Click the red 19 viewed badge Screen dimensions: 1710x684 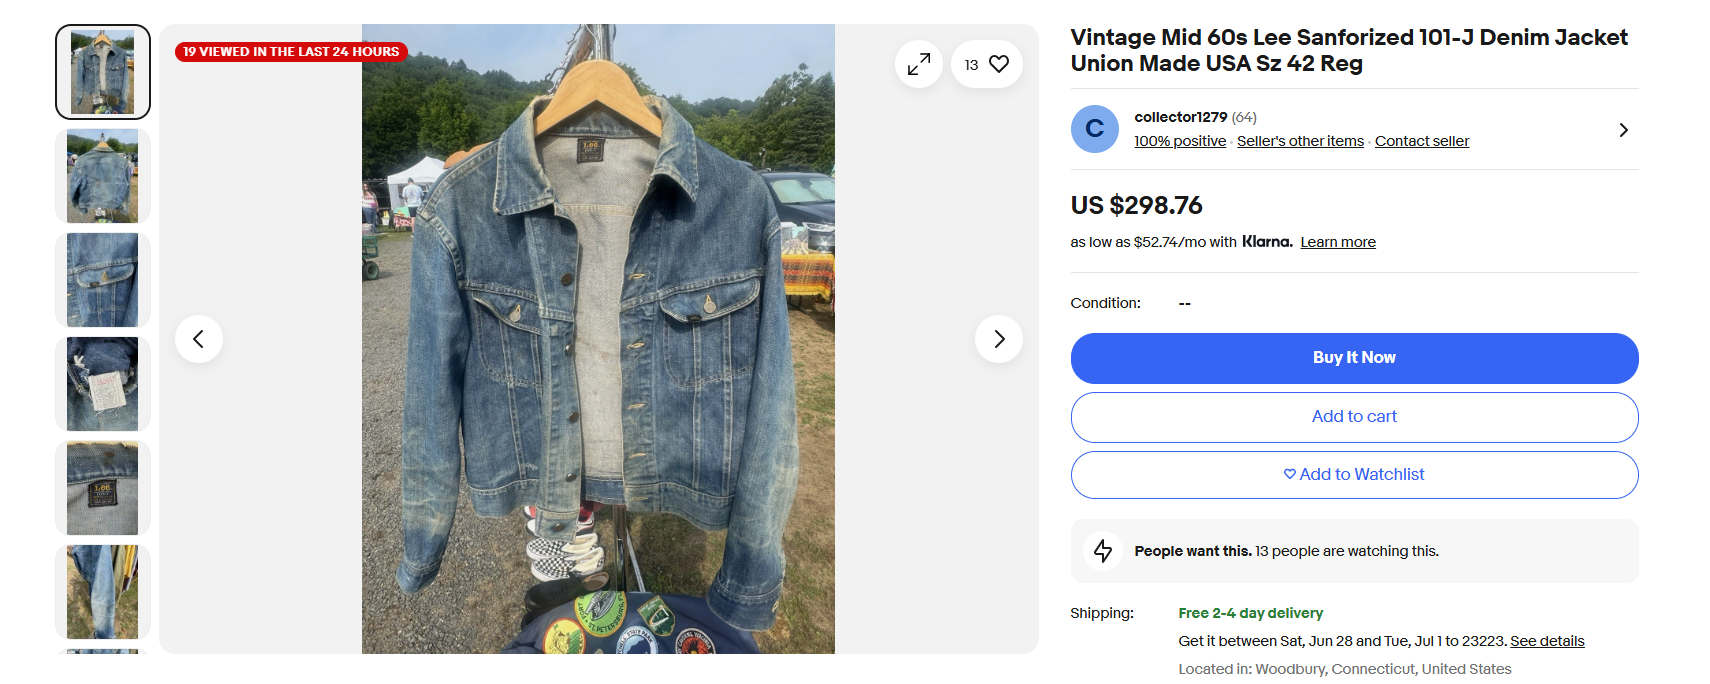coord(290,51)
